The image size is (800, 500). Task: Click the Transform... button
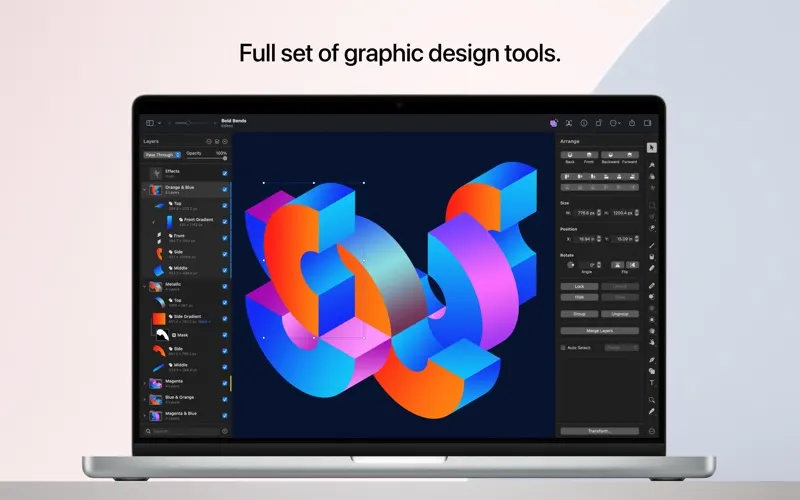point(599,431)
